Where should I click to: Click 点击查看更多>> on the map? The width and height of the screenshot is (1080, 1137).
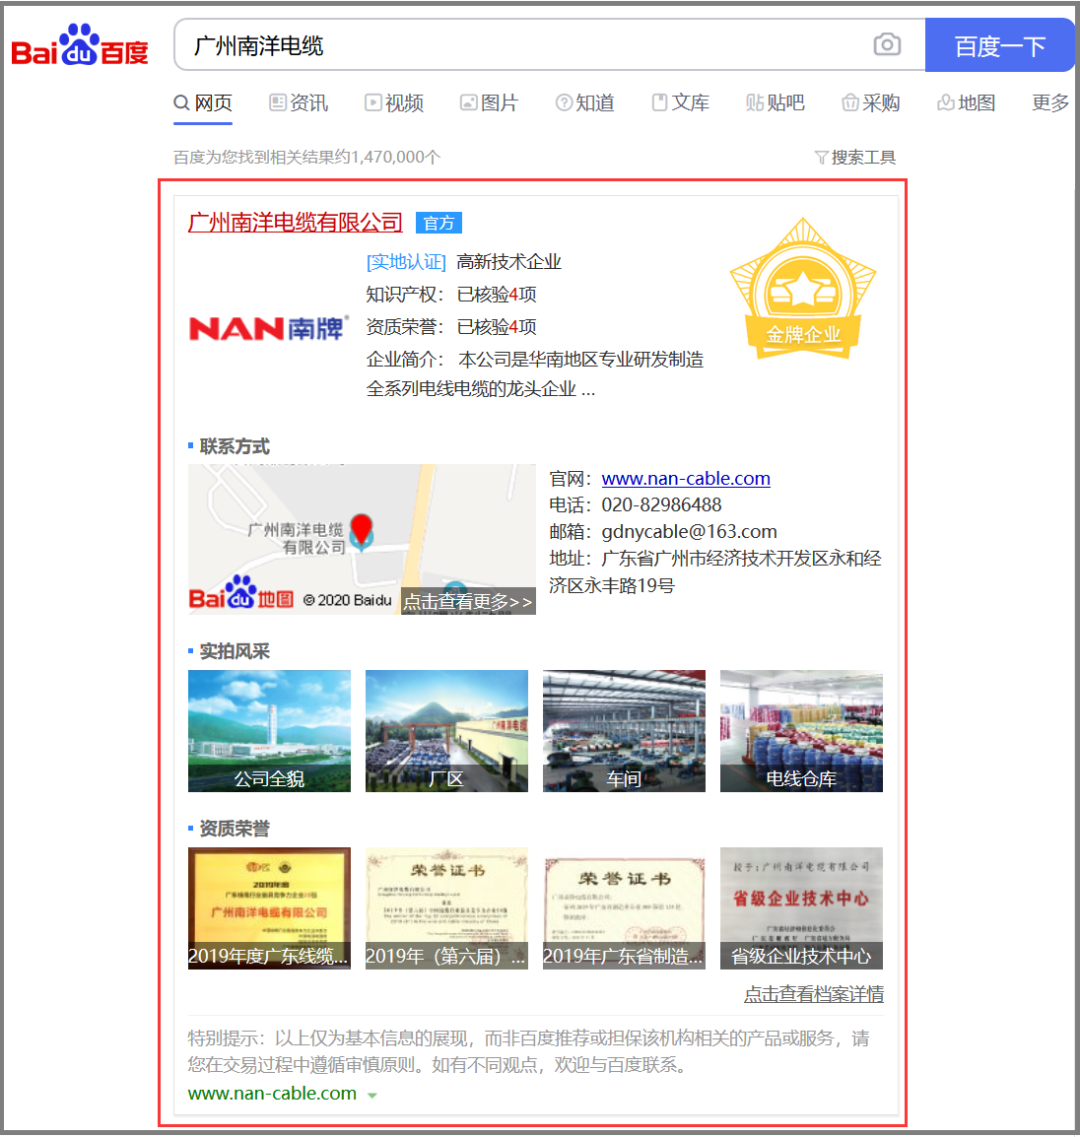tap(469, 601)
